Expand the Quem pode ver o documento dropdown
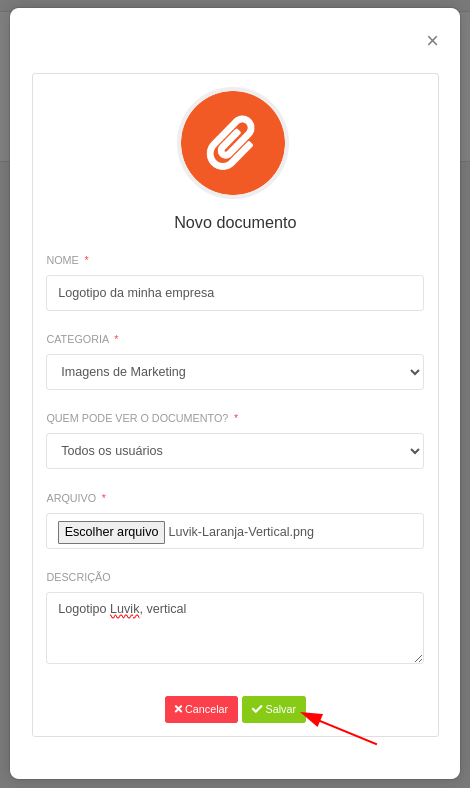Image resolution: width=470 pixels, height=788 pixels. 235,451
